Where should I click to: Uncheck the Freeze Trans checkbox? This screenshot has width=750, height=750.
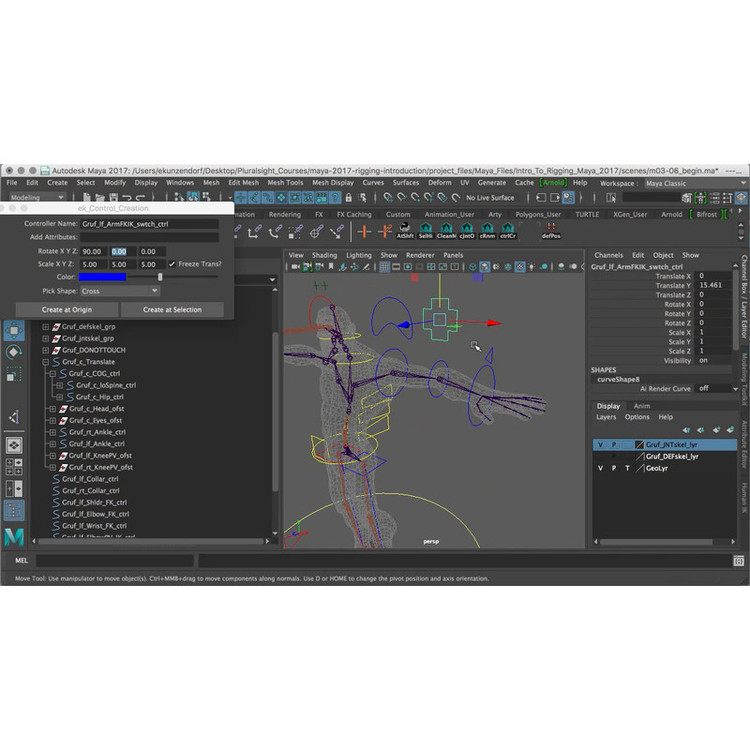pyautogui.click(x=172, y=264)
